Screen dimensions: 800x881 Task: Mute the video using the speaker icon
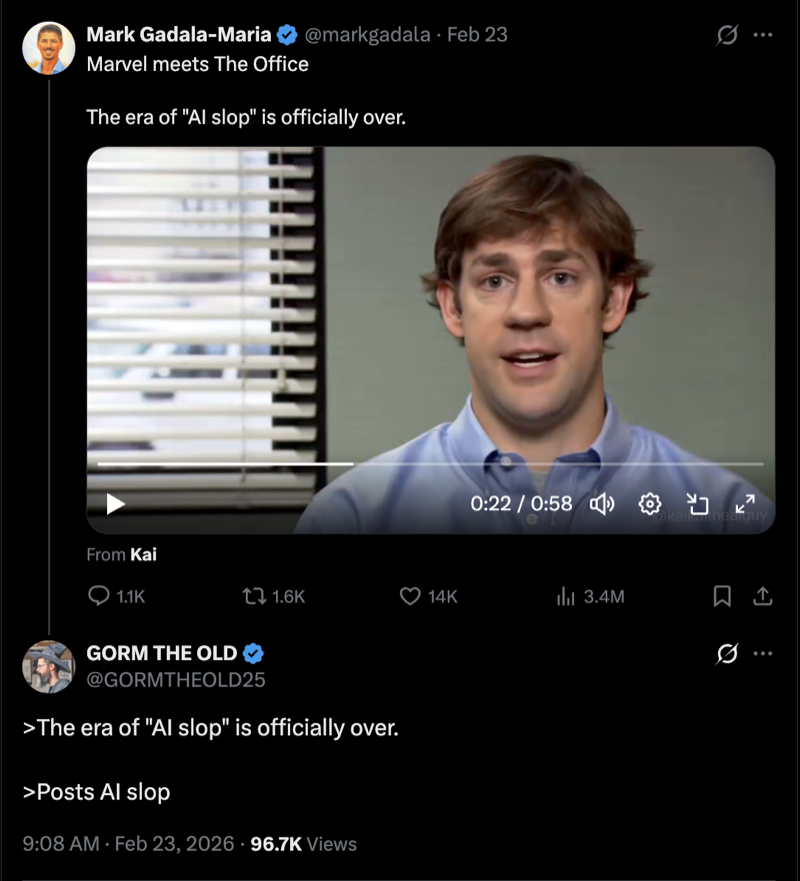pos(602,504)
